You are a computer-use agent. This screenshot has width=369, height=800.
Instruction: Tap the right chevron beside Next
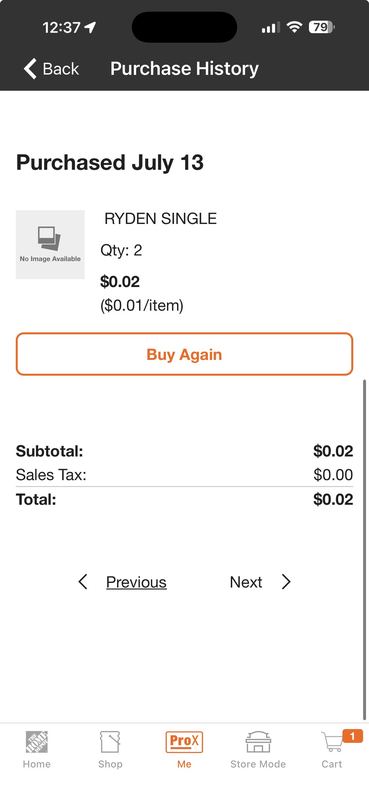click(286, 582)
